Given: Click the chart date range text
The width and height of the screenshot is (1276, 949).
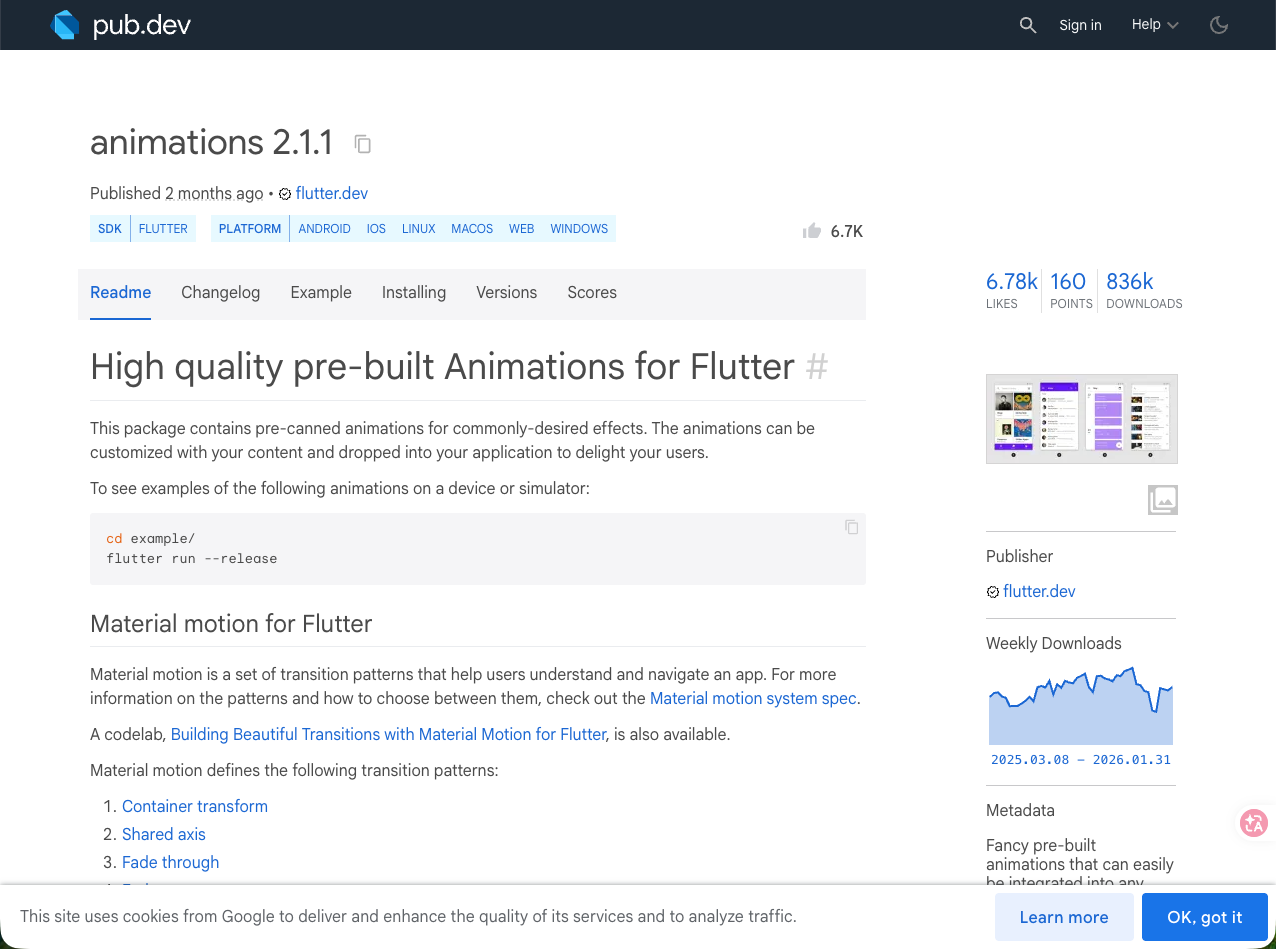Looking at the screenshot, I should pos(1081,760).
